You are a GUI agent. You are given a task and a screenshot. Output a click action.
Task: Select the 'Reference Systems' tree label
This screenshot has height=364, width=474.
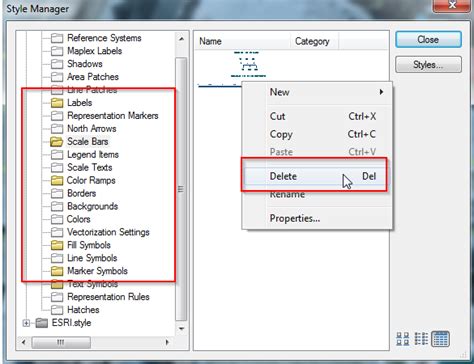click(104, 38)
